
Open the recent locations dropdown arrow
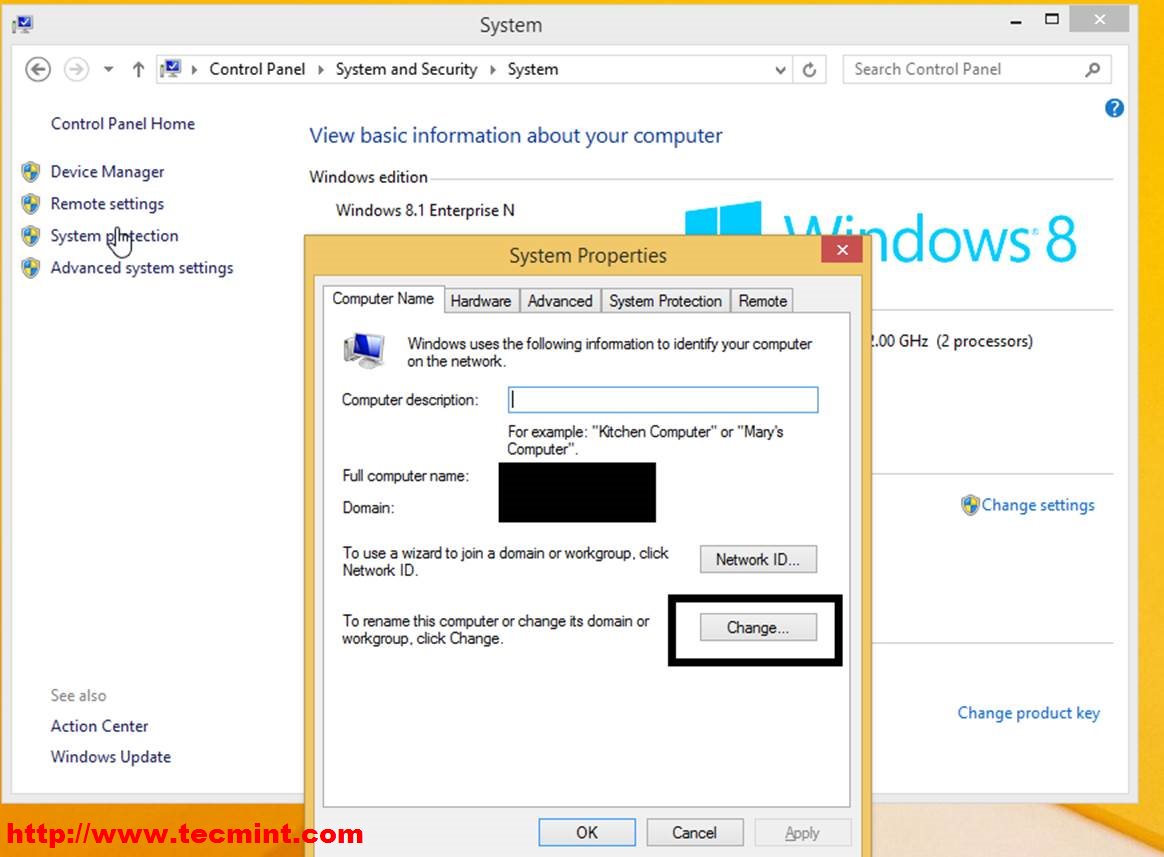click(x=108, y=70)
